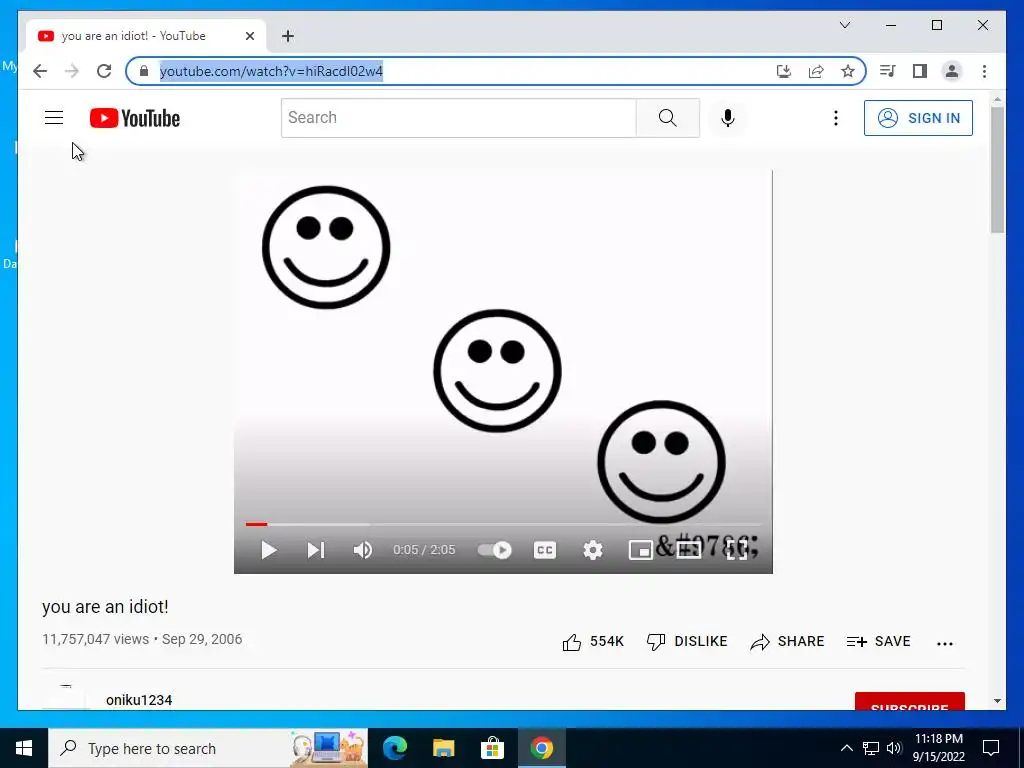Select the 'you are an idiot! - YouTube' tab

(x=146, y=36)
